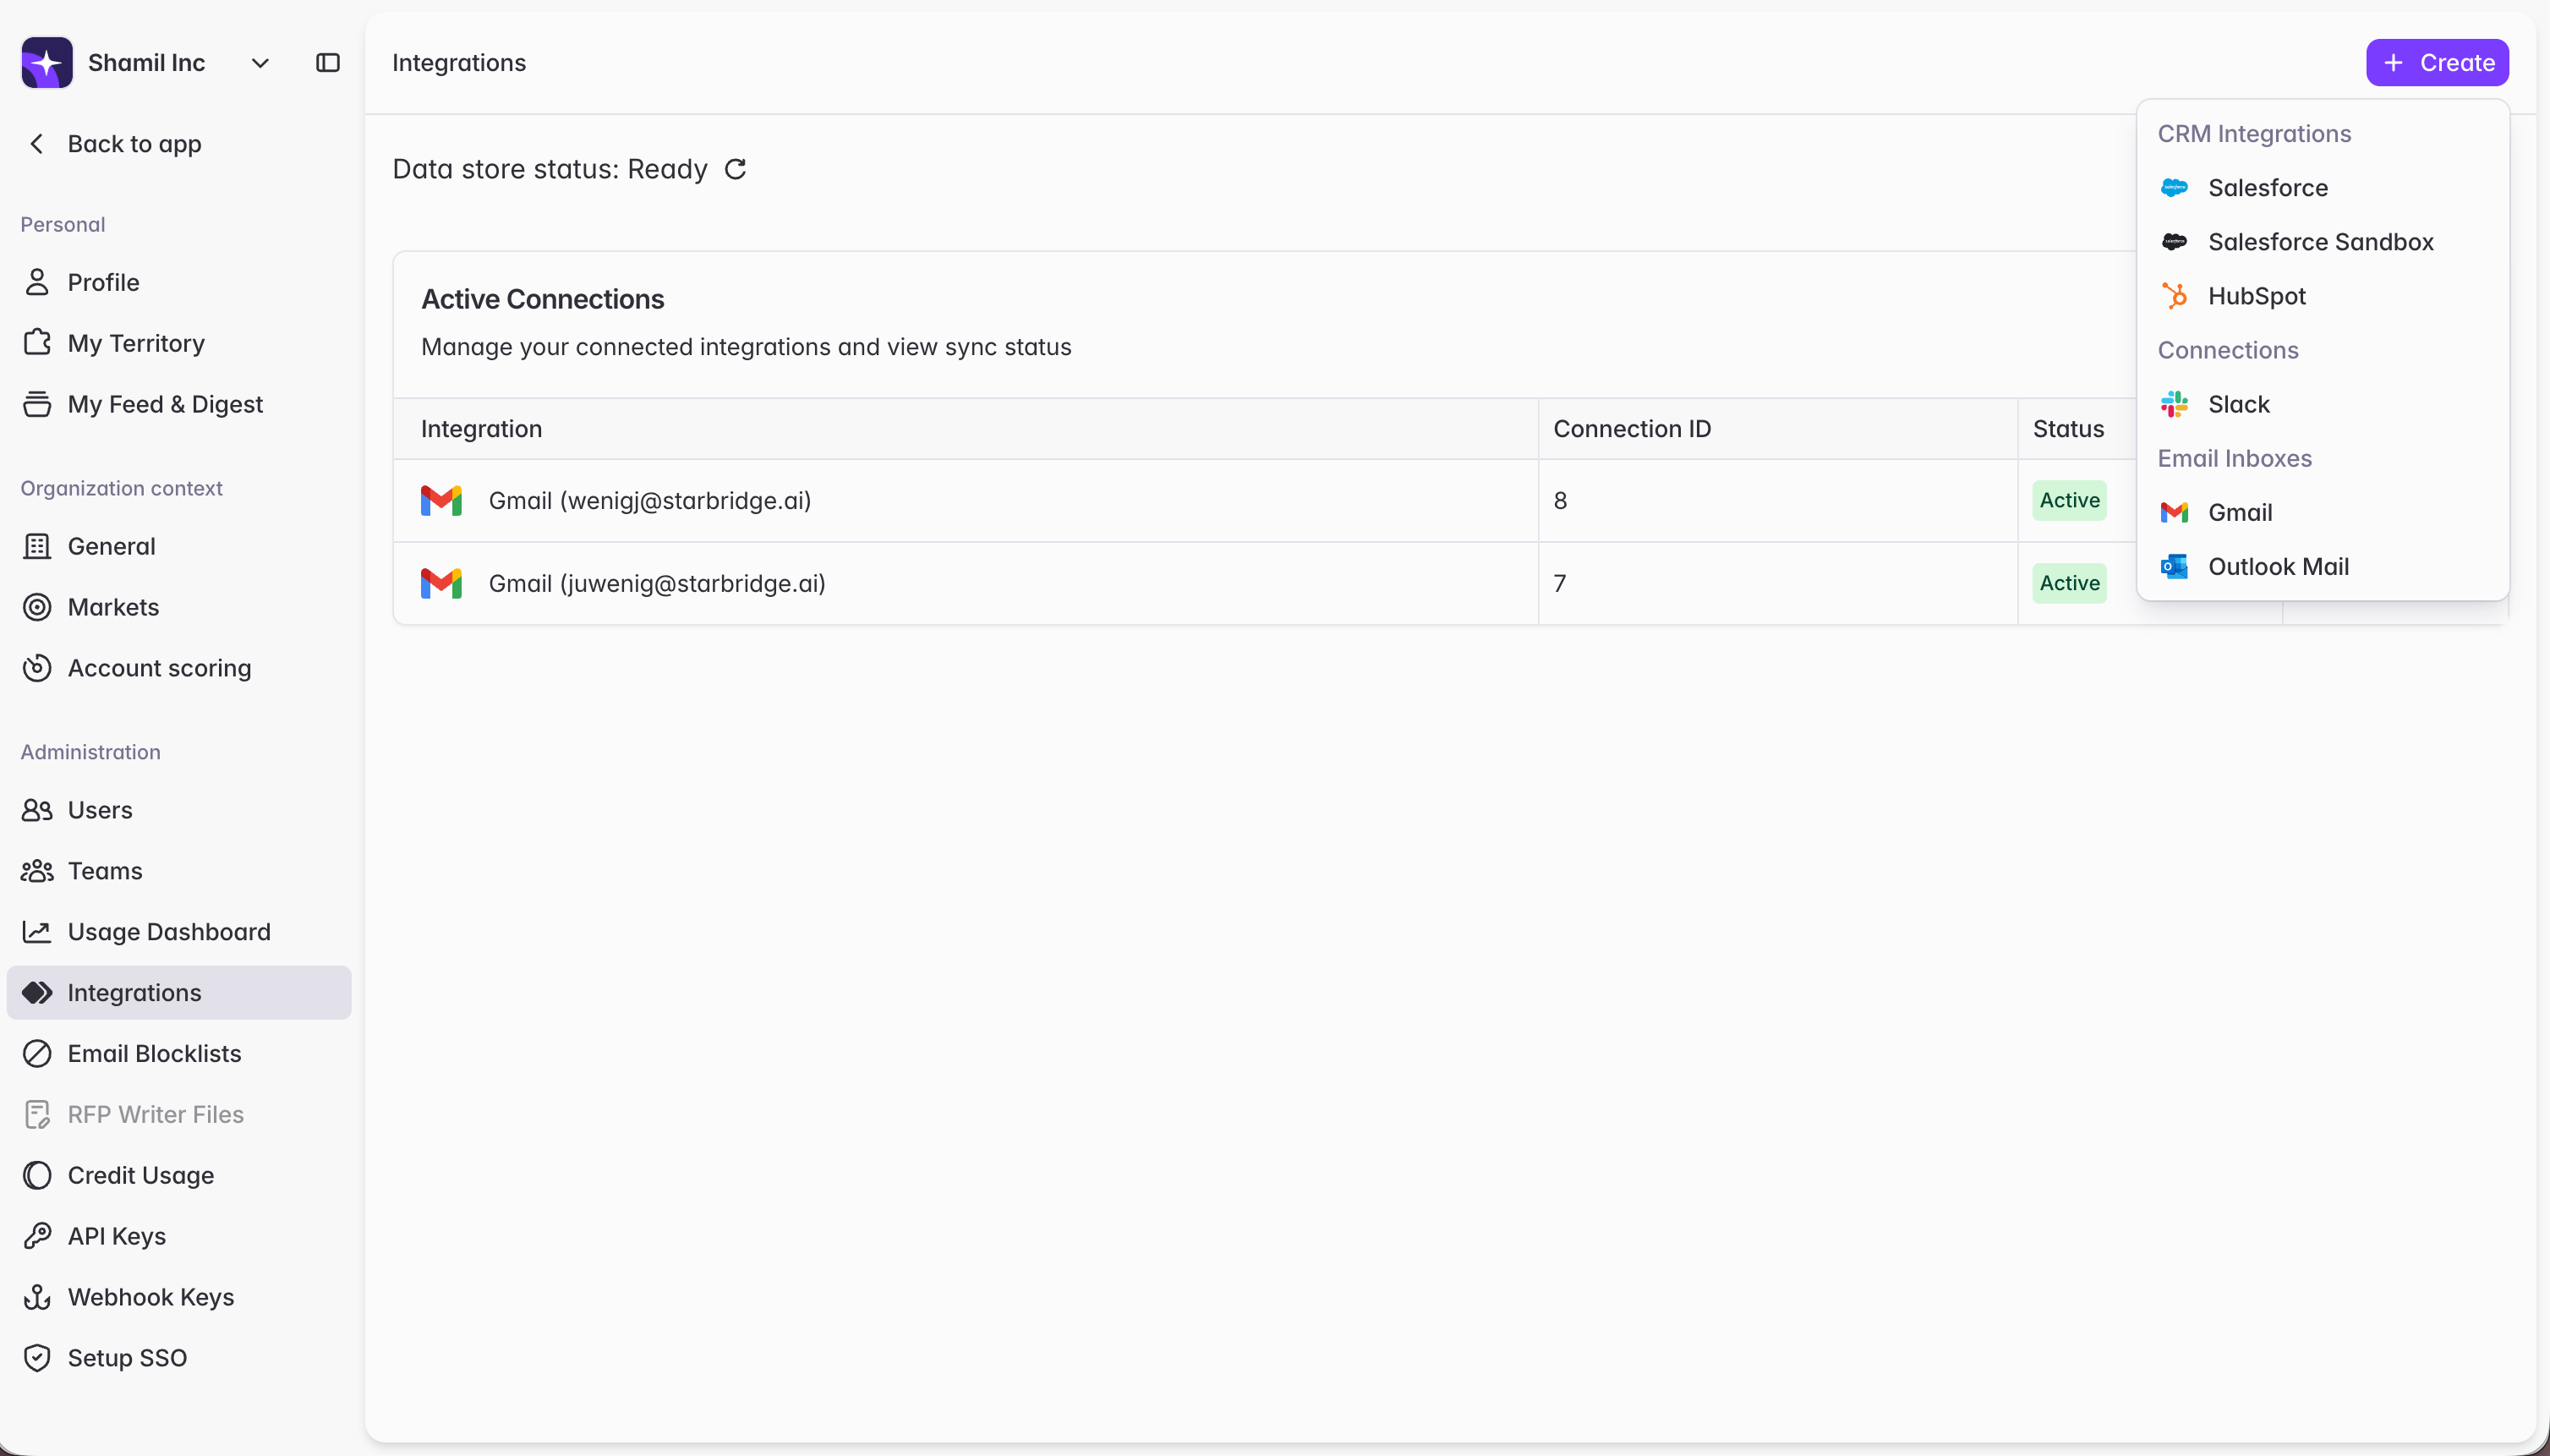Open Users administration icon
Screen dimensions: 2550x1456
click(x=37, y=810)
